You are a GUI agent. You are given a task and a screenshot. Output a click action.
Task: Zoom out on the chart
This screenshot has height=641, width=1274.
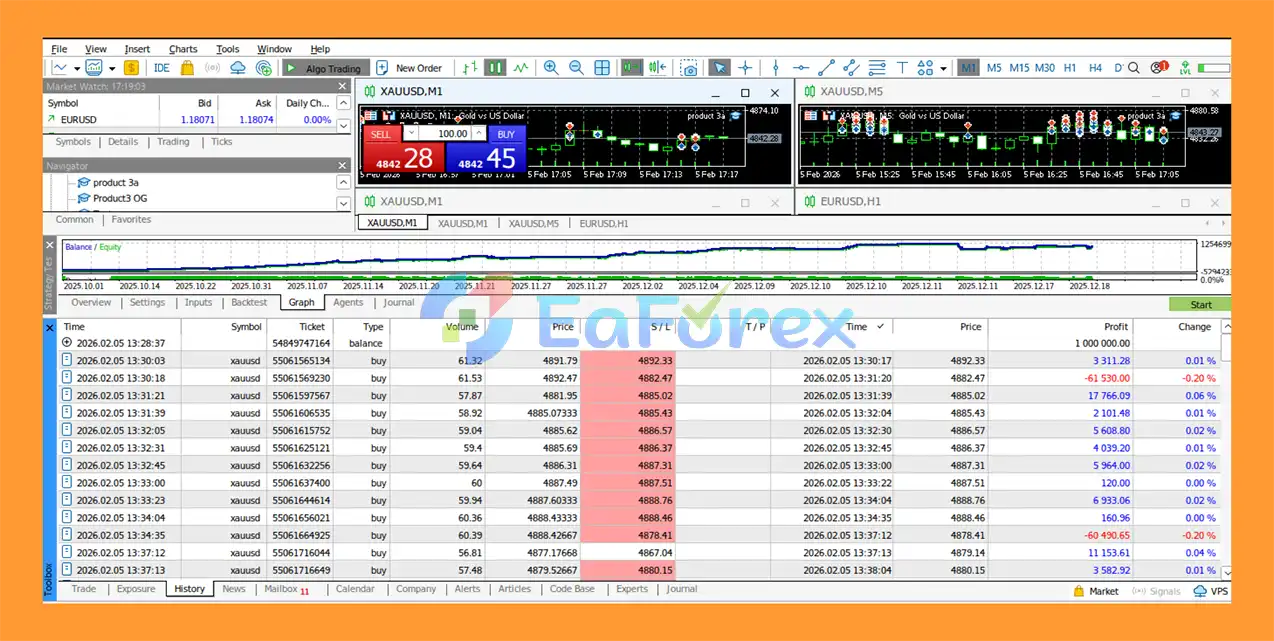coord(576,68)
